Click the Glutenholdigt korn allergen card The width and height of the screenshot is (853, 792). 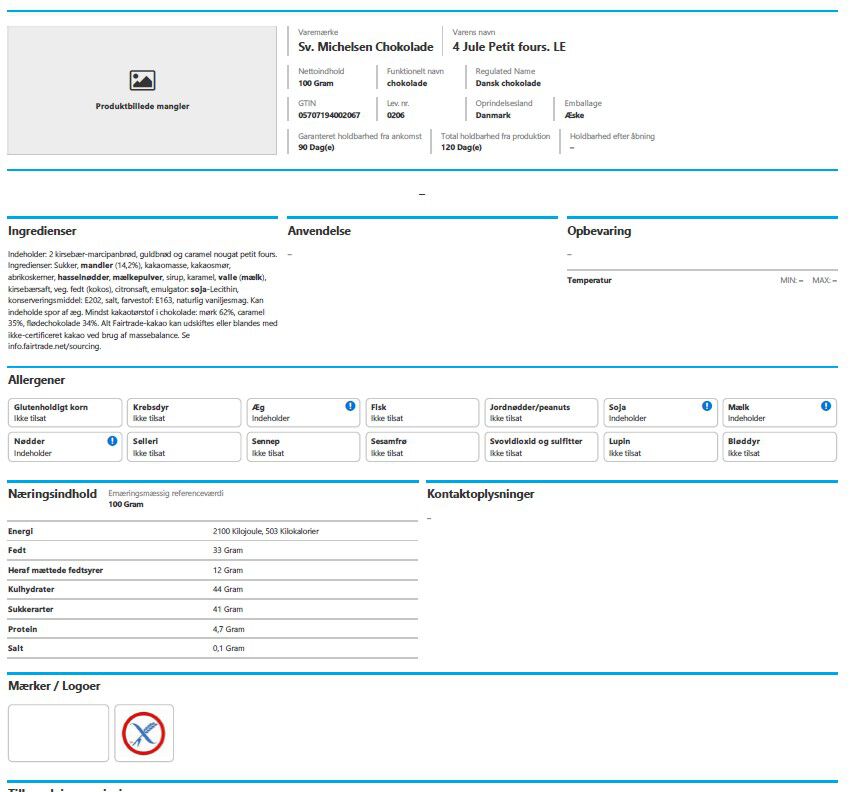click(65, 412)
